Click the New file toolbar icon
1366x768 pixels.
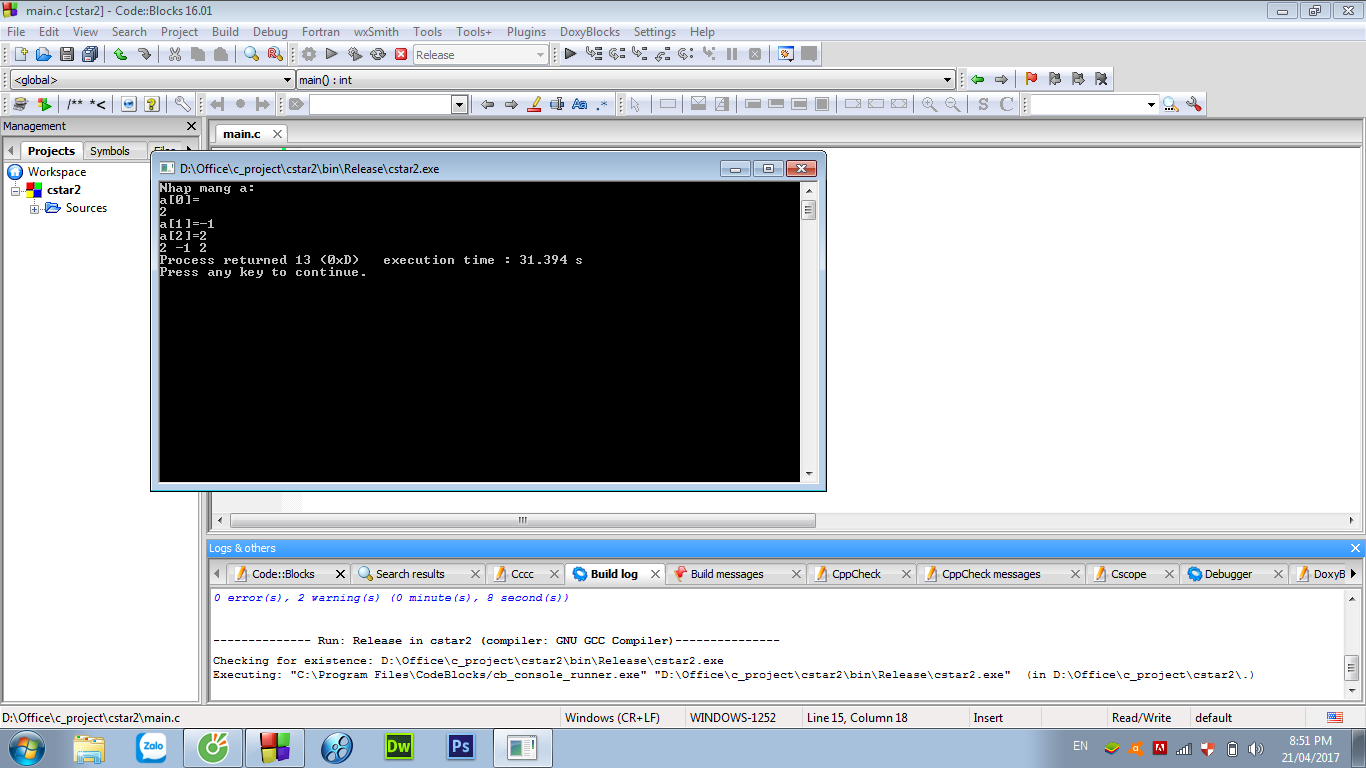(x=19, y=54)
